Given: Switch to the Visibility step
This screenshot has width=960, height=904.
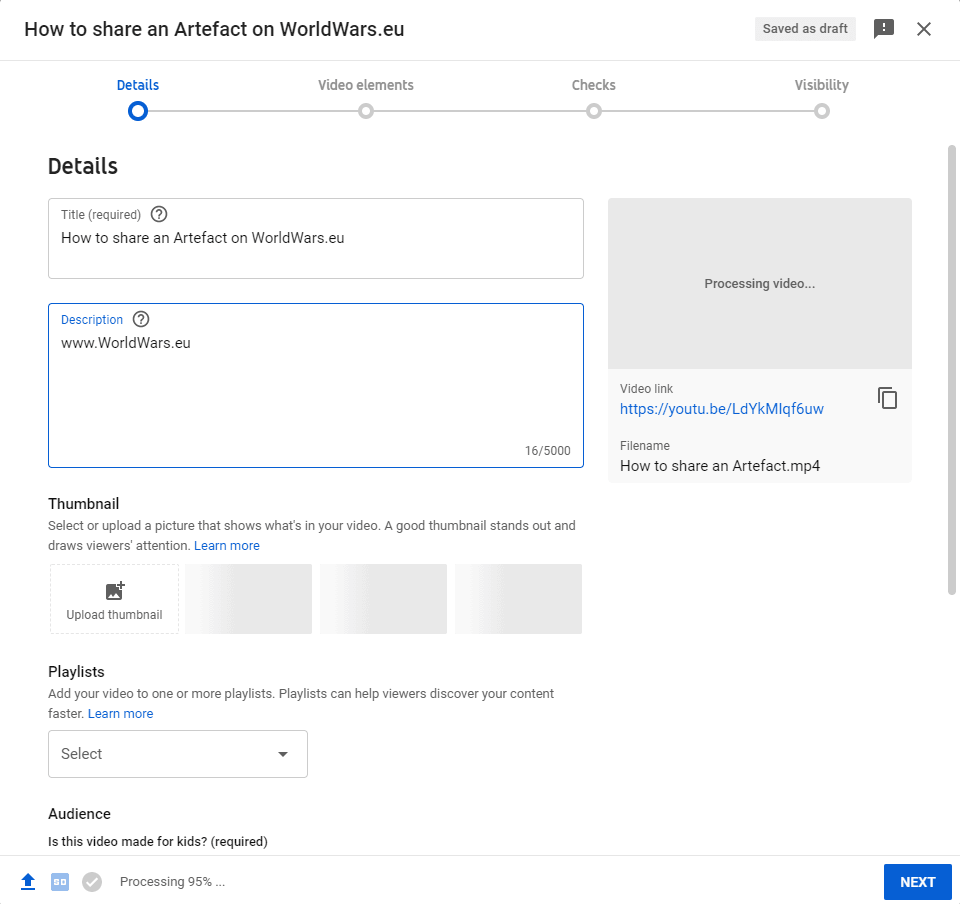Looking at the screenshot, I should pos(822,111).
